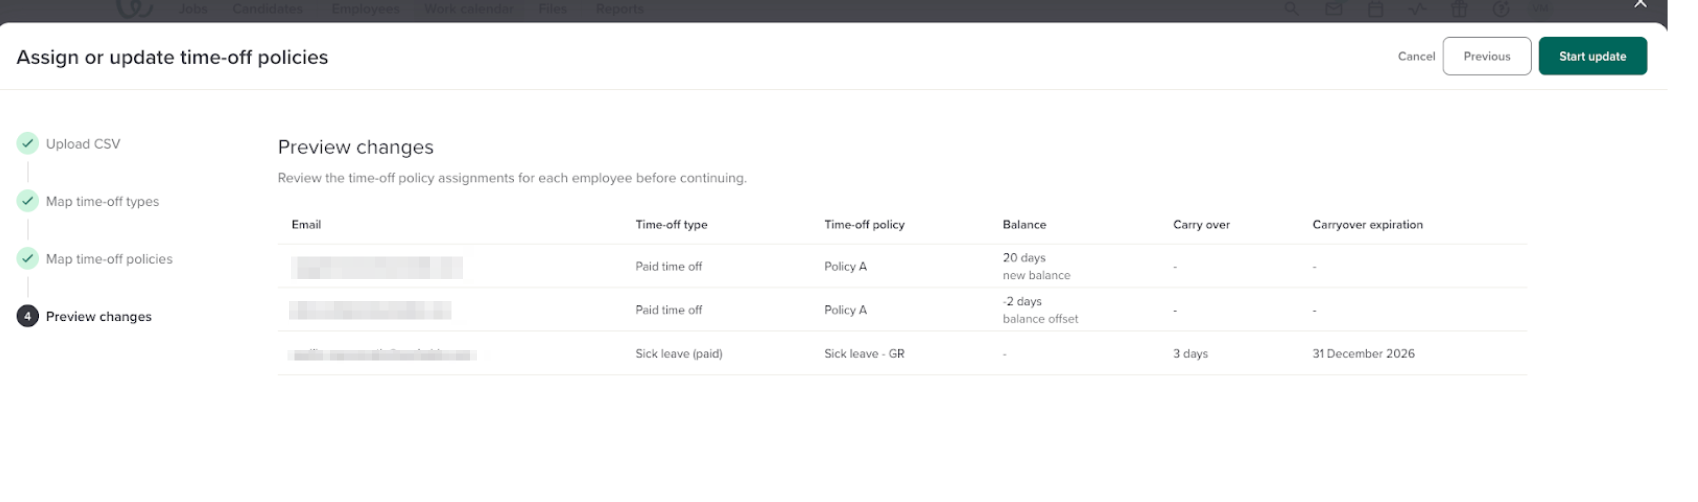Click the Candidates navigation item
The height and width of the screenshot is (502, 1698).
[x=269, y=9]
